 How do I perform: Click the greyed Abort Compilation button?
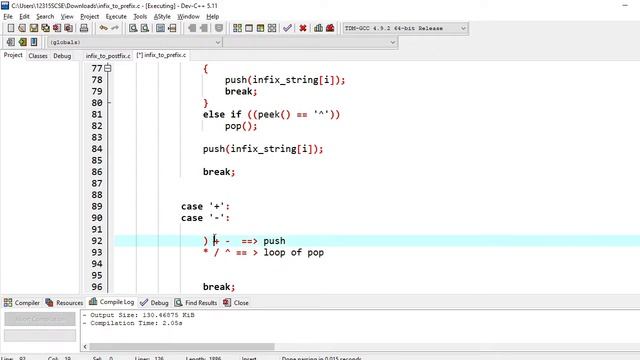point(40,319)
